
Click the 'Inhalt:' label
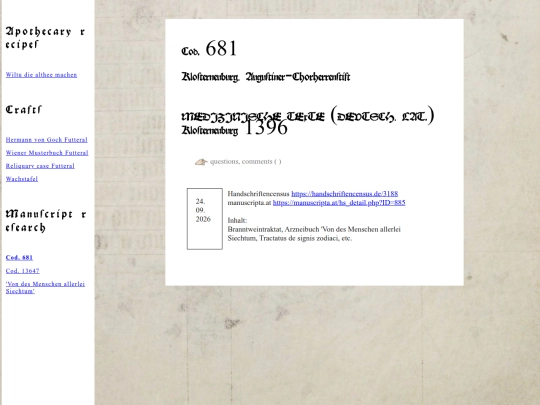coord(237,220)
